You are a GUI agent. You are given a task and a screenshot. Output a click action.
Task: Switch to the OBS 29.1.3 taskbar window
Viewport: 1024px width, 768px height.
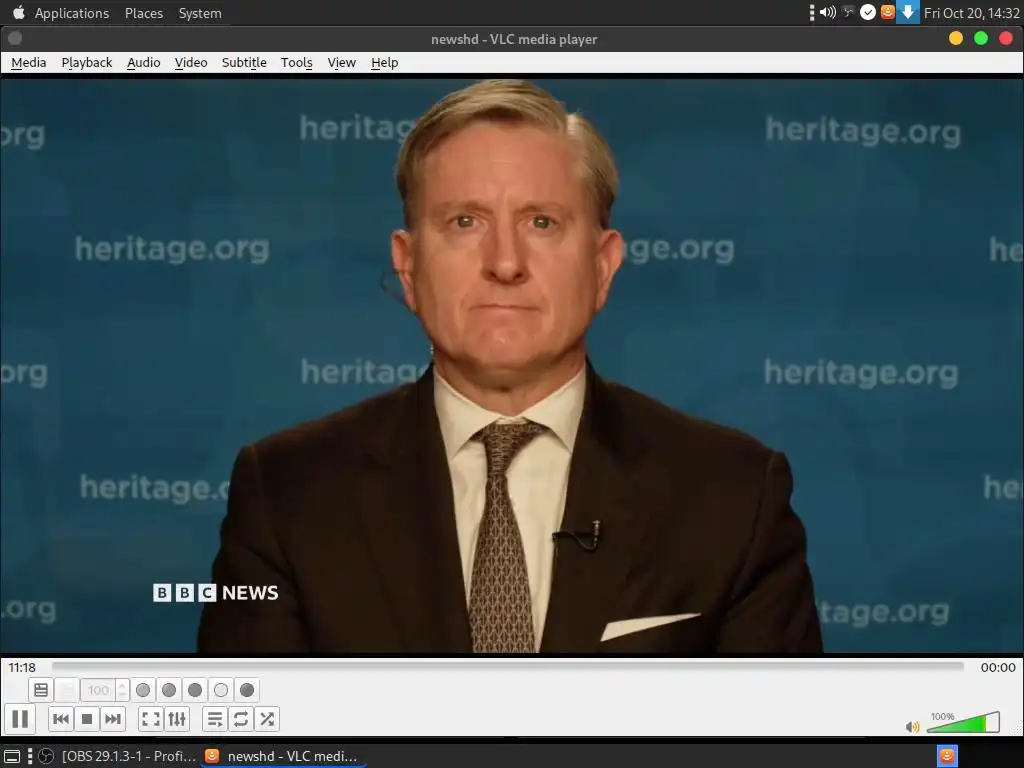(x=118, y=756)
